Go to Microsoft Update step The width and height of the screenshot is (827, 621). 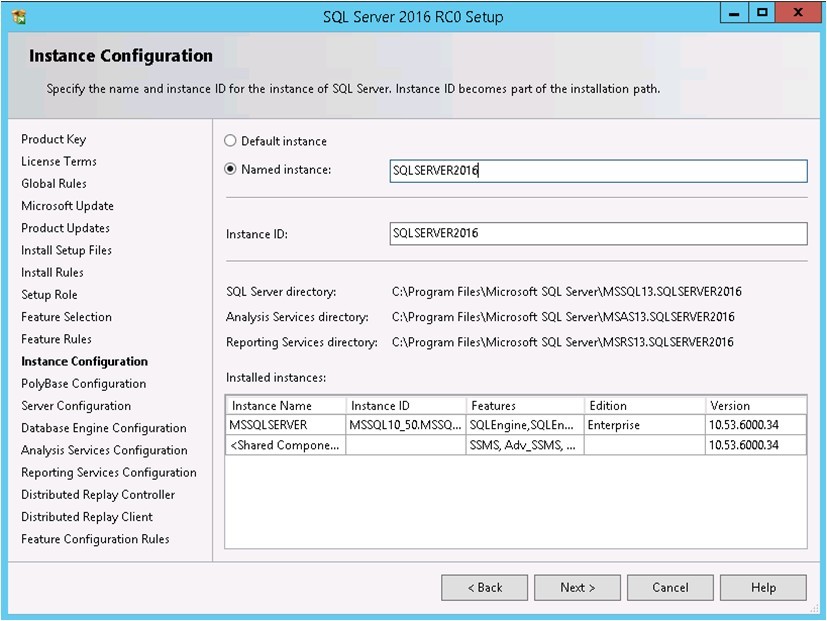pos(68,206)
